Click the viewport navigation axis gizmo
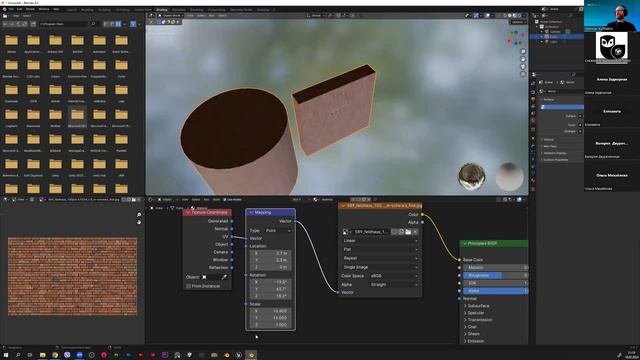Screen dimensions: 640x360 (x=515, y=38)
